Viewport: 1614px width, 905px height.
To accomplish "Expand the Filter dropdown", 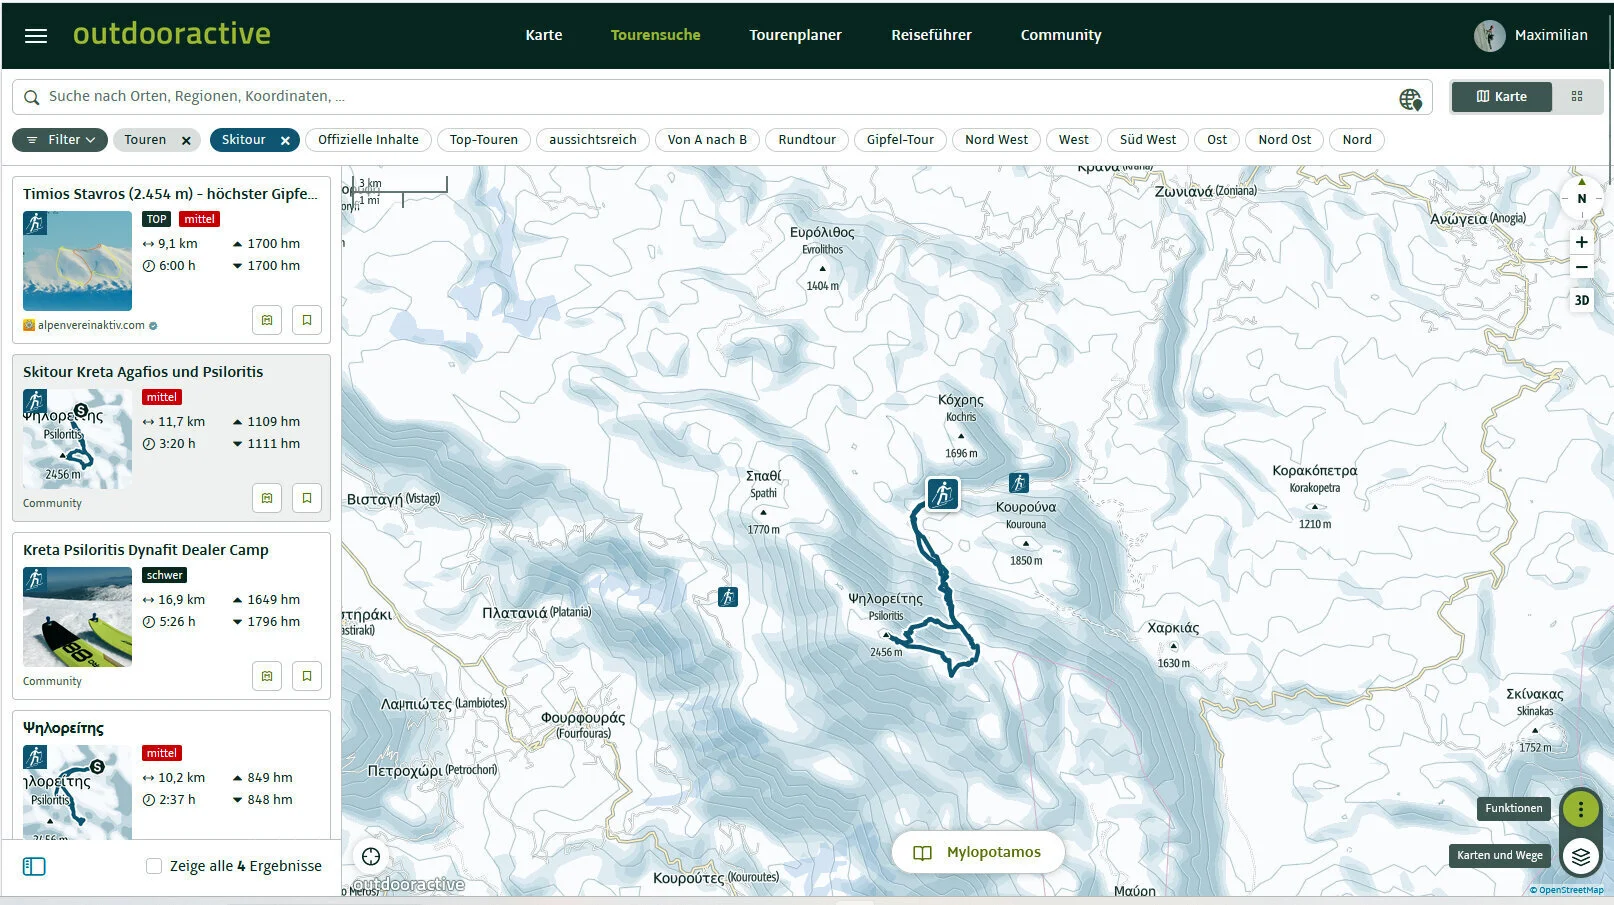I will (60, 140).
